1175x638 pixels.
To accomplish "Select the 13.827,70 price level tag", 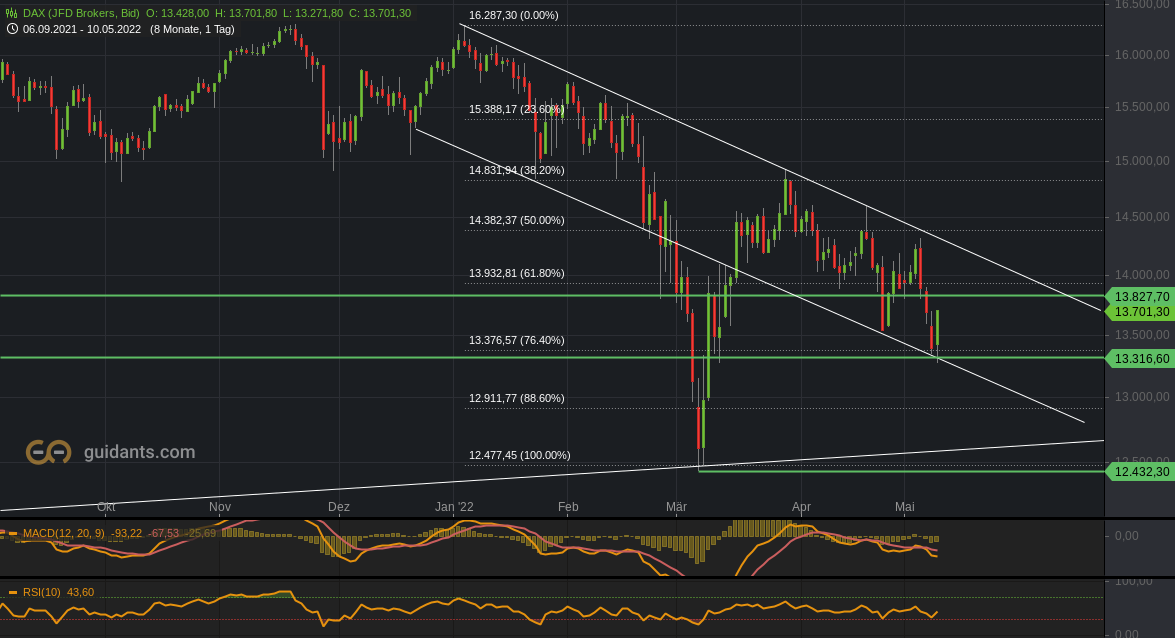I will (1139, 296).
